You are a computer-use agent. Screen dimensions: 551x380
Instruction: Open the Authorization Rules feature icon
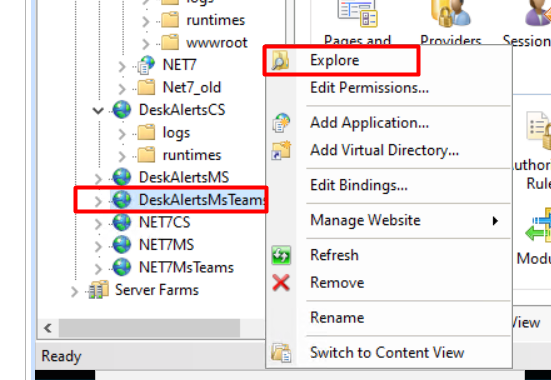(x=538, y=130)
